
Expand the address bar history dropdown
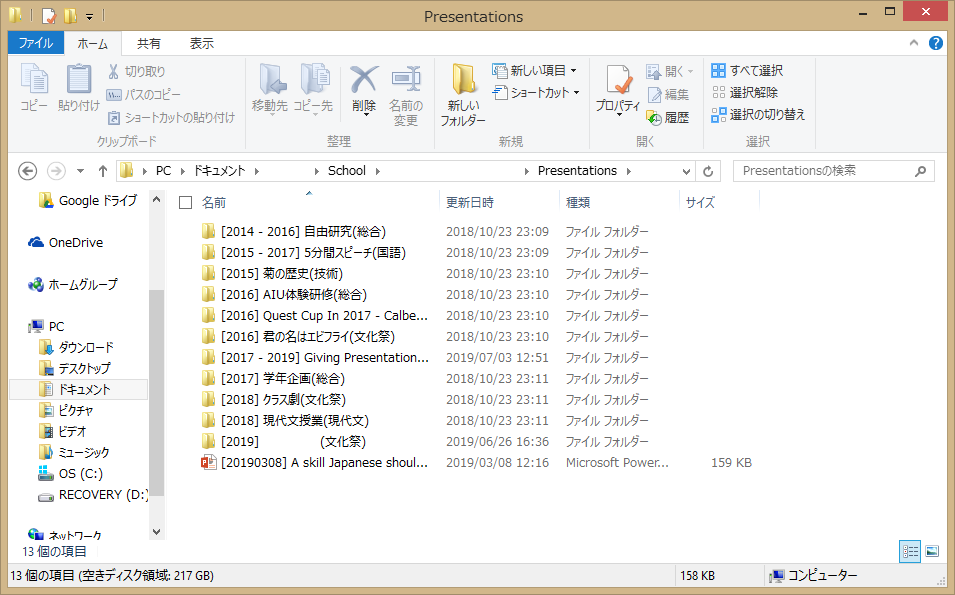coord(686,171)
